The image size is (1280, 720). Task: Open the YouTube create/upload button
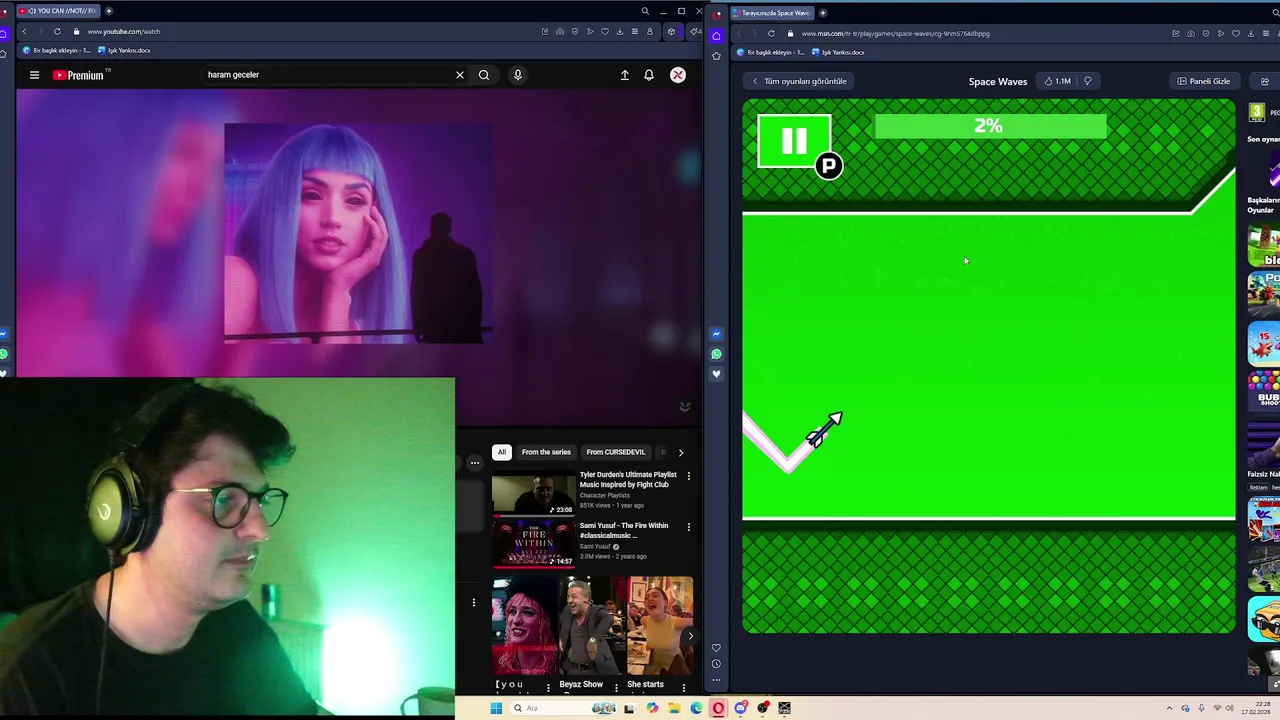[x=625, y=75]
